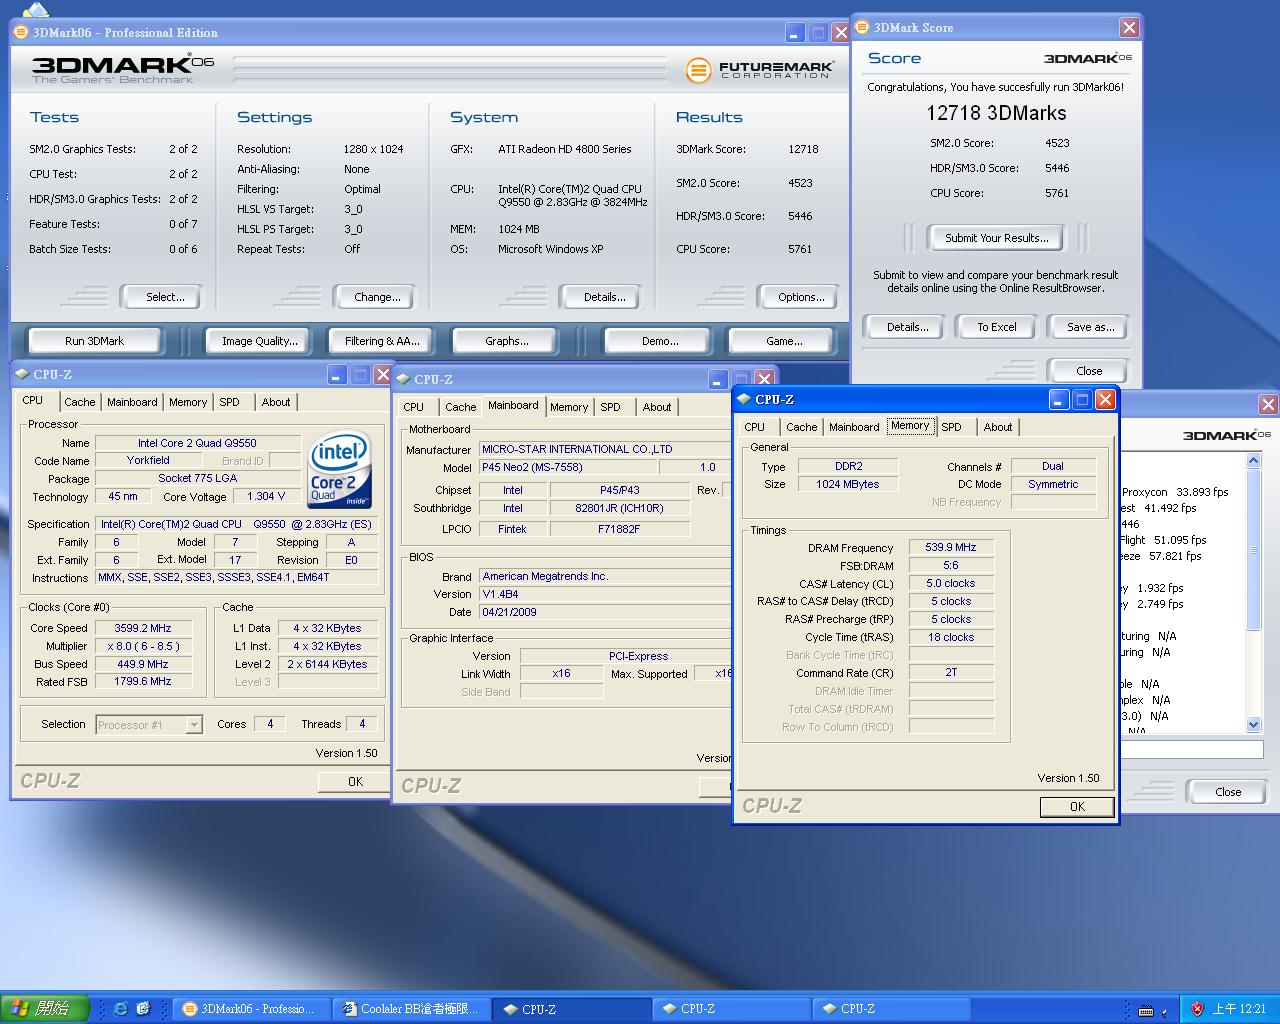Image resolution: width=1280 pixels, height=1024 pixels.
Task: Open About tab in CPU-Z Processor window
Action: pyautogui.click(x=276, y=402)
